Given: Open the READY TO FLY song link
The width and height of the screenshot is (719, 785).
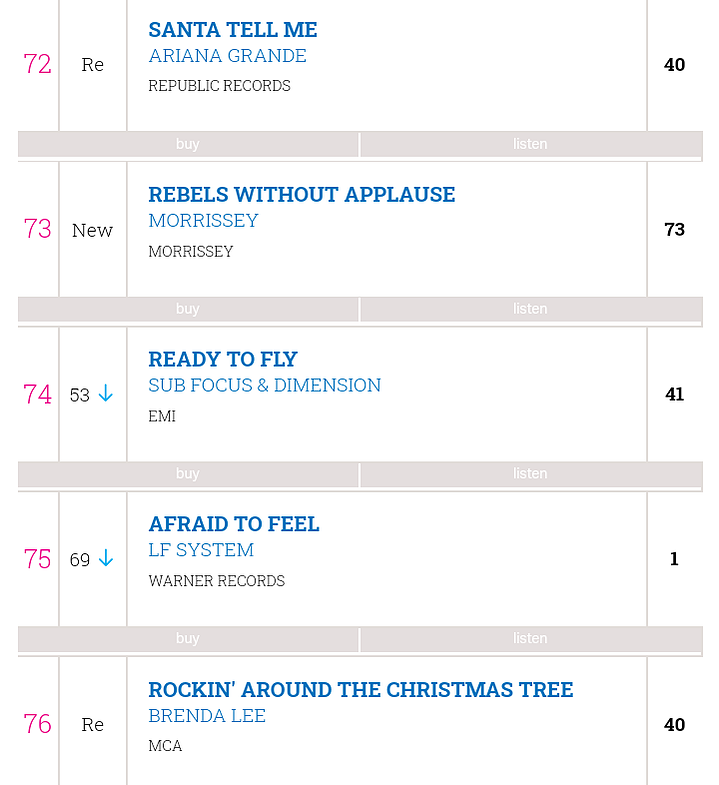Looking at the screenshot, I should (223, 359).
